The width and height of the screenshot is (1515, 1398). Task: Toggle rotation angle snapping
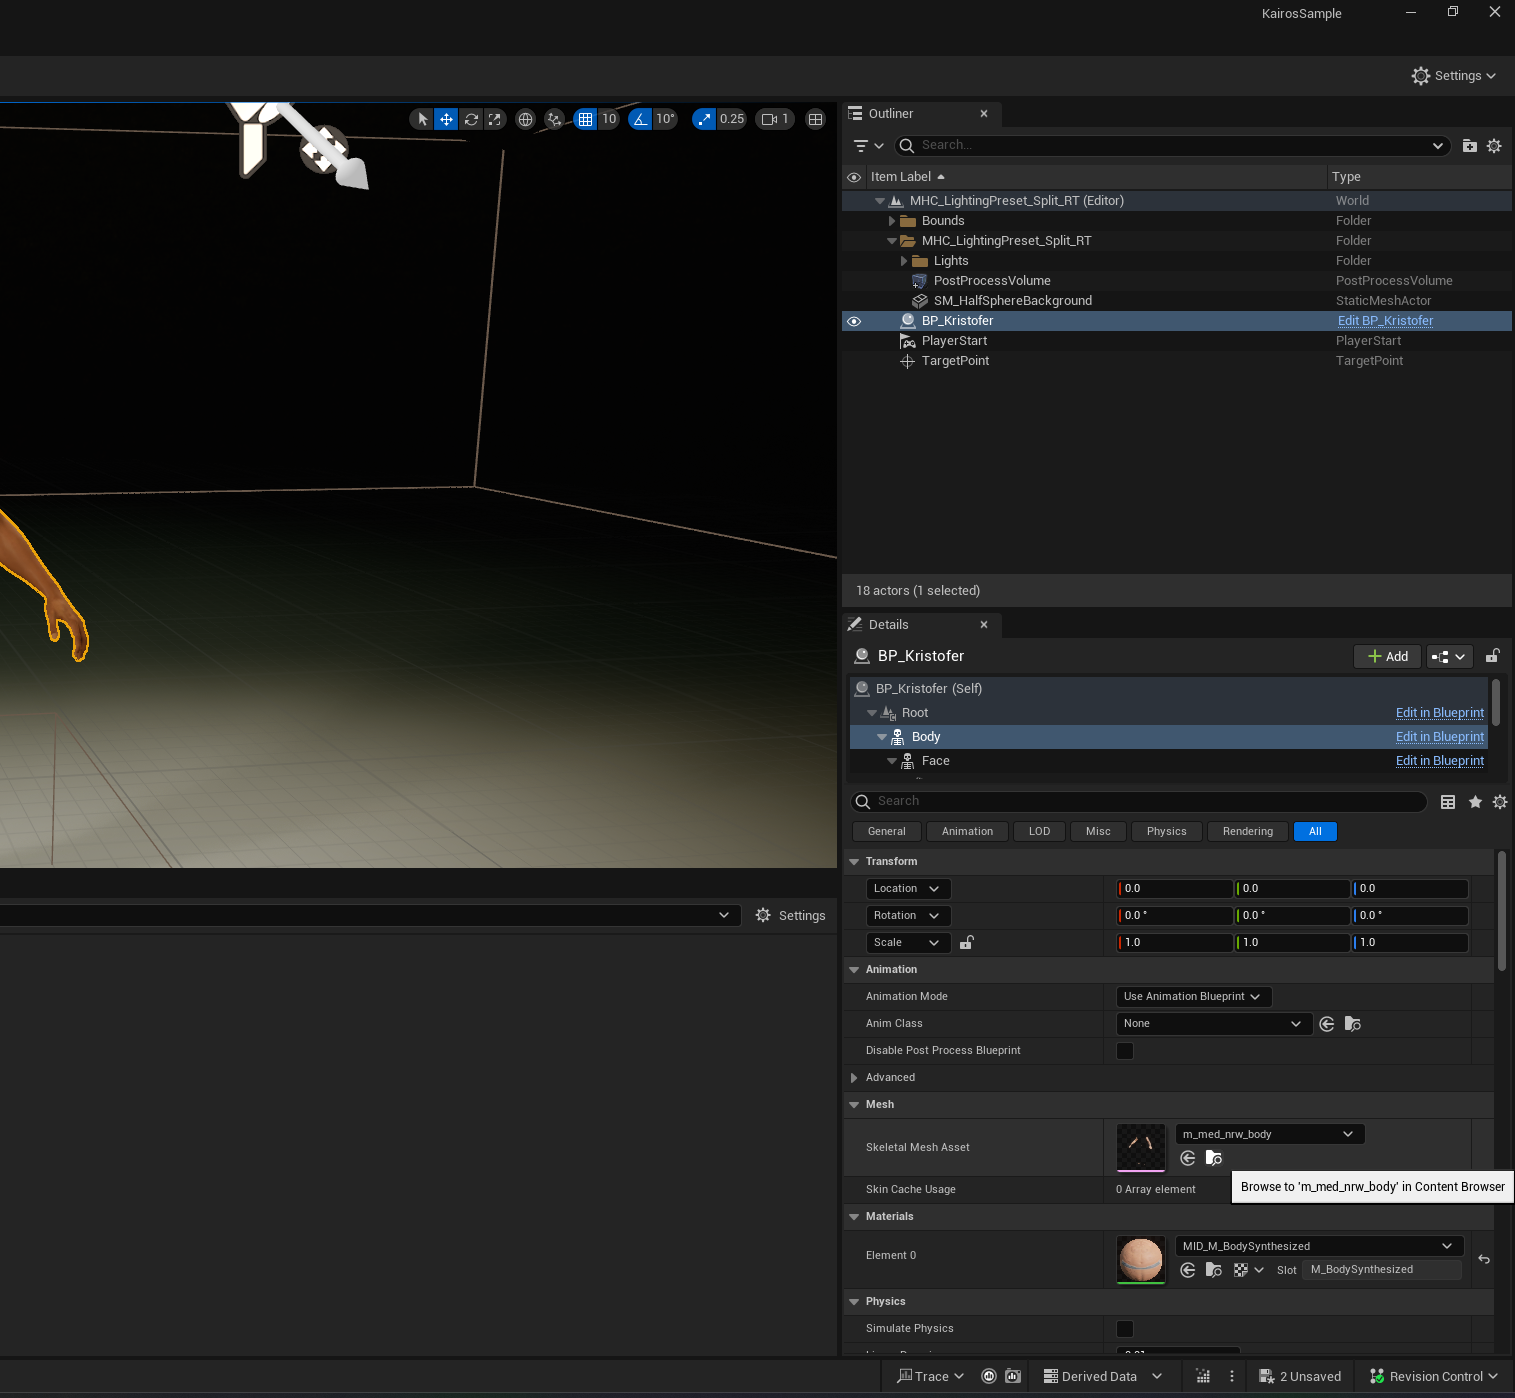640,119
